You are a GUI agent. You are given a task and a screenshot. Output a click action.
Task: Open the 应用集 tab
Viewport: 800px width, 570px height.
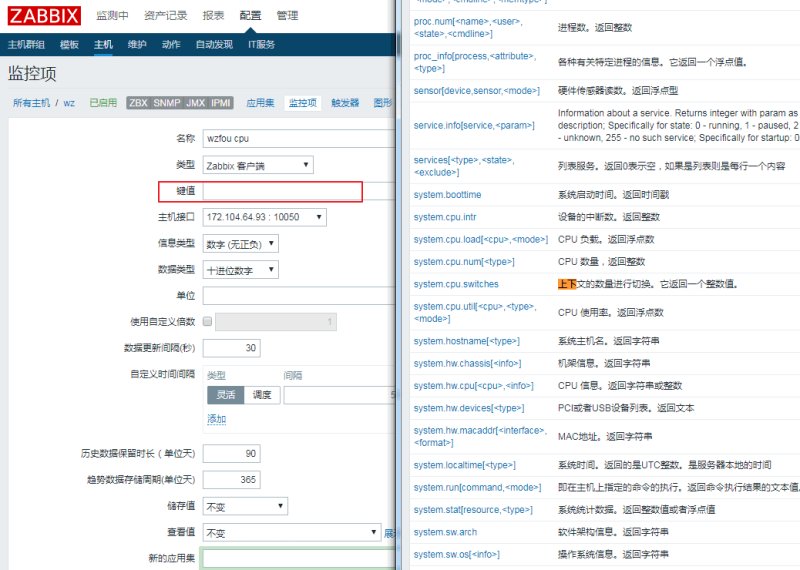(260, 103)
